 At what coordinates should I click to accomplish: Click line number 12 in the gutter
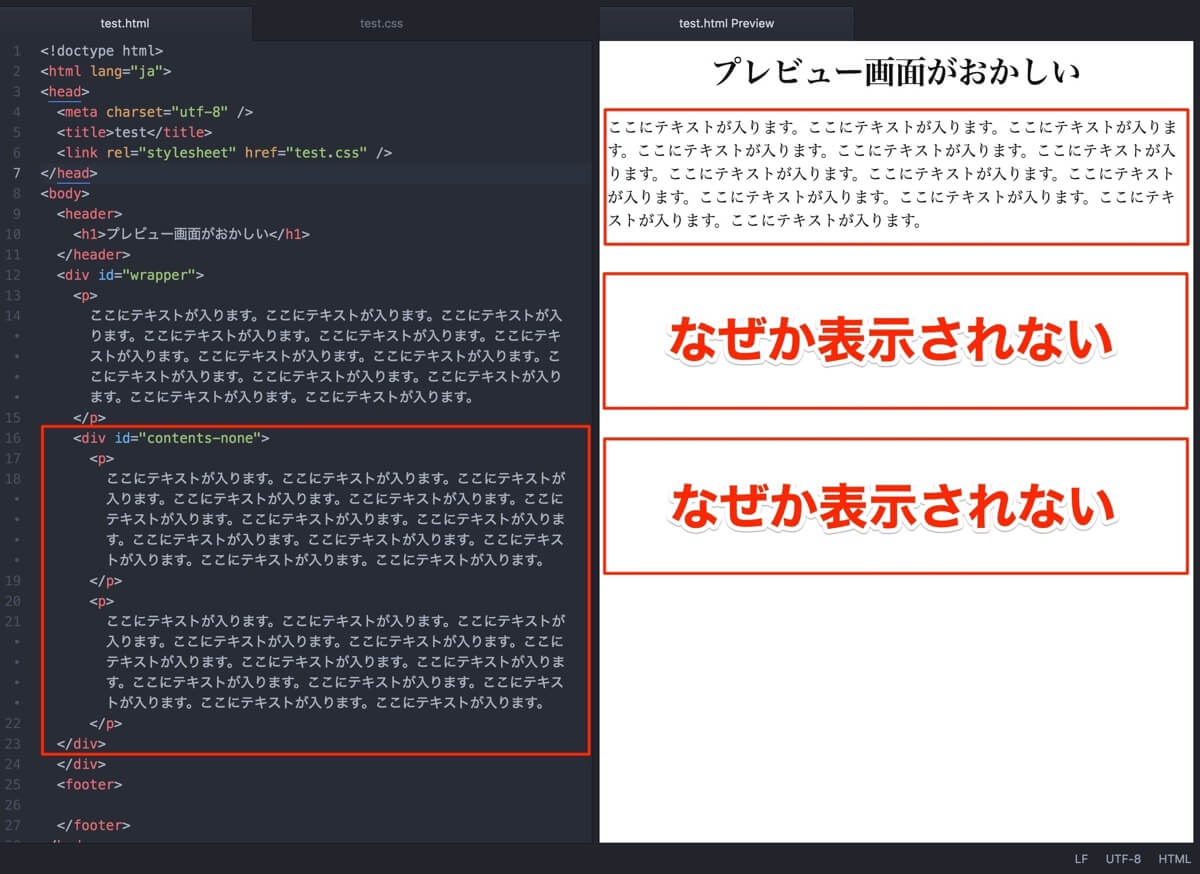pyautogui.click(x=13, y=275)
